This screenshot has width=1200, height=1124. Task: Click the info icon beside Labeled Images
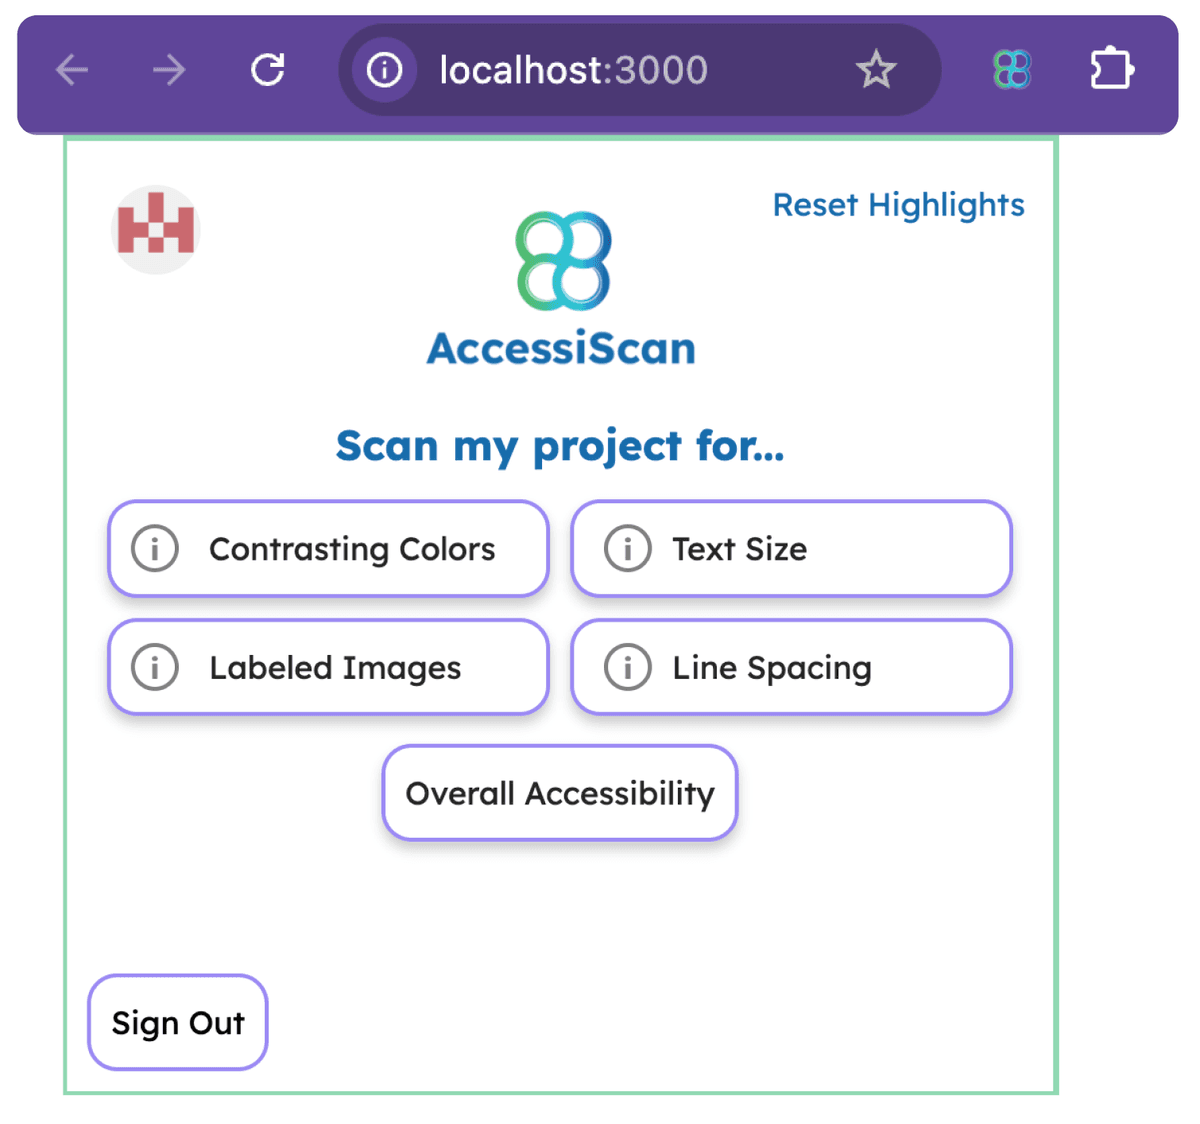(x=155, y=667)
